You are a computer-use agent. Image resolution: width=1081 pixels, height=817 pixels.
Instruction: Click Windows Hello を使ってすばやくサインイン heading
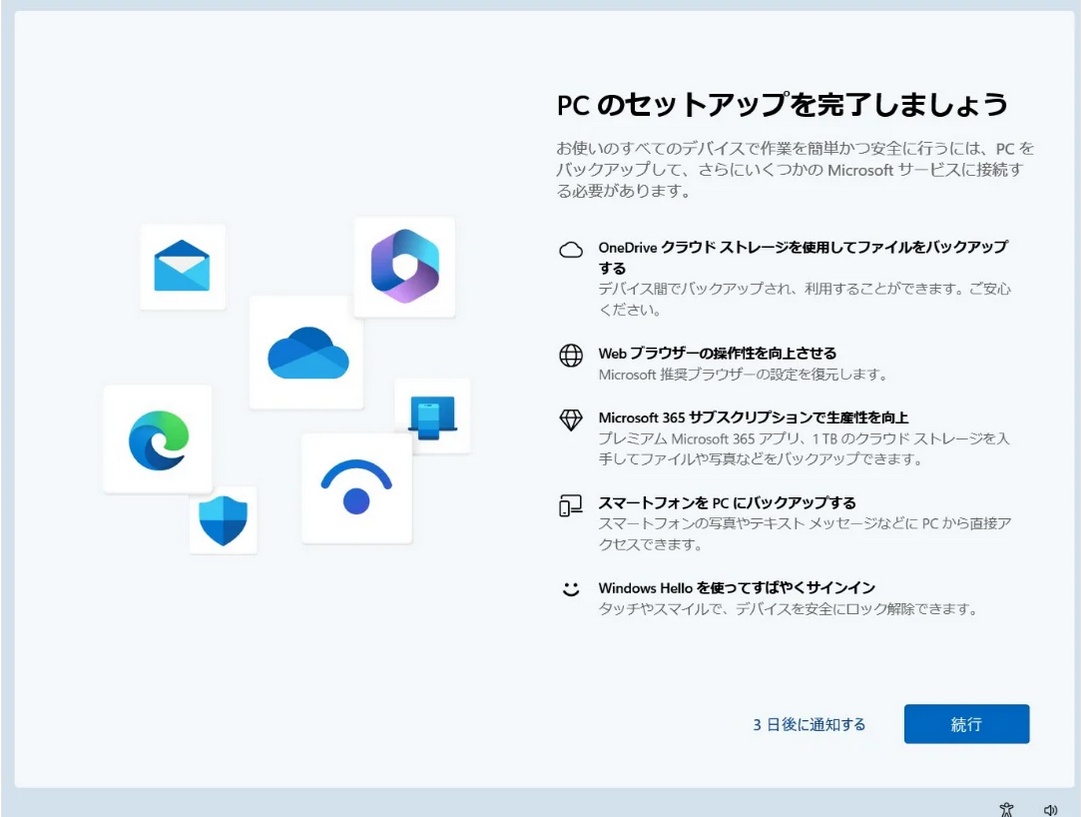click(736, 588)
